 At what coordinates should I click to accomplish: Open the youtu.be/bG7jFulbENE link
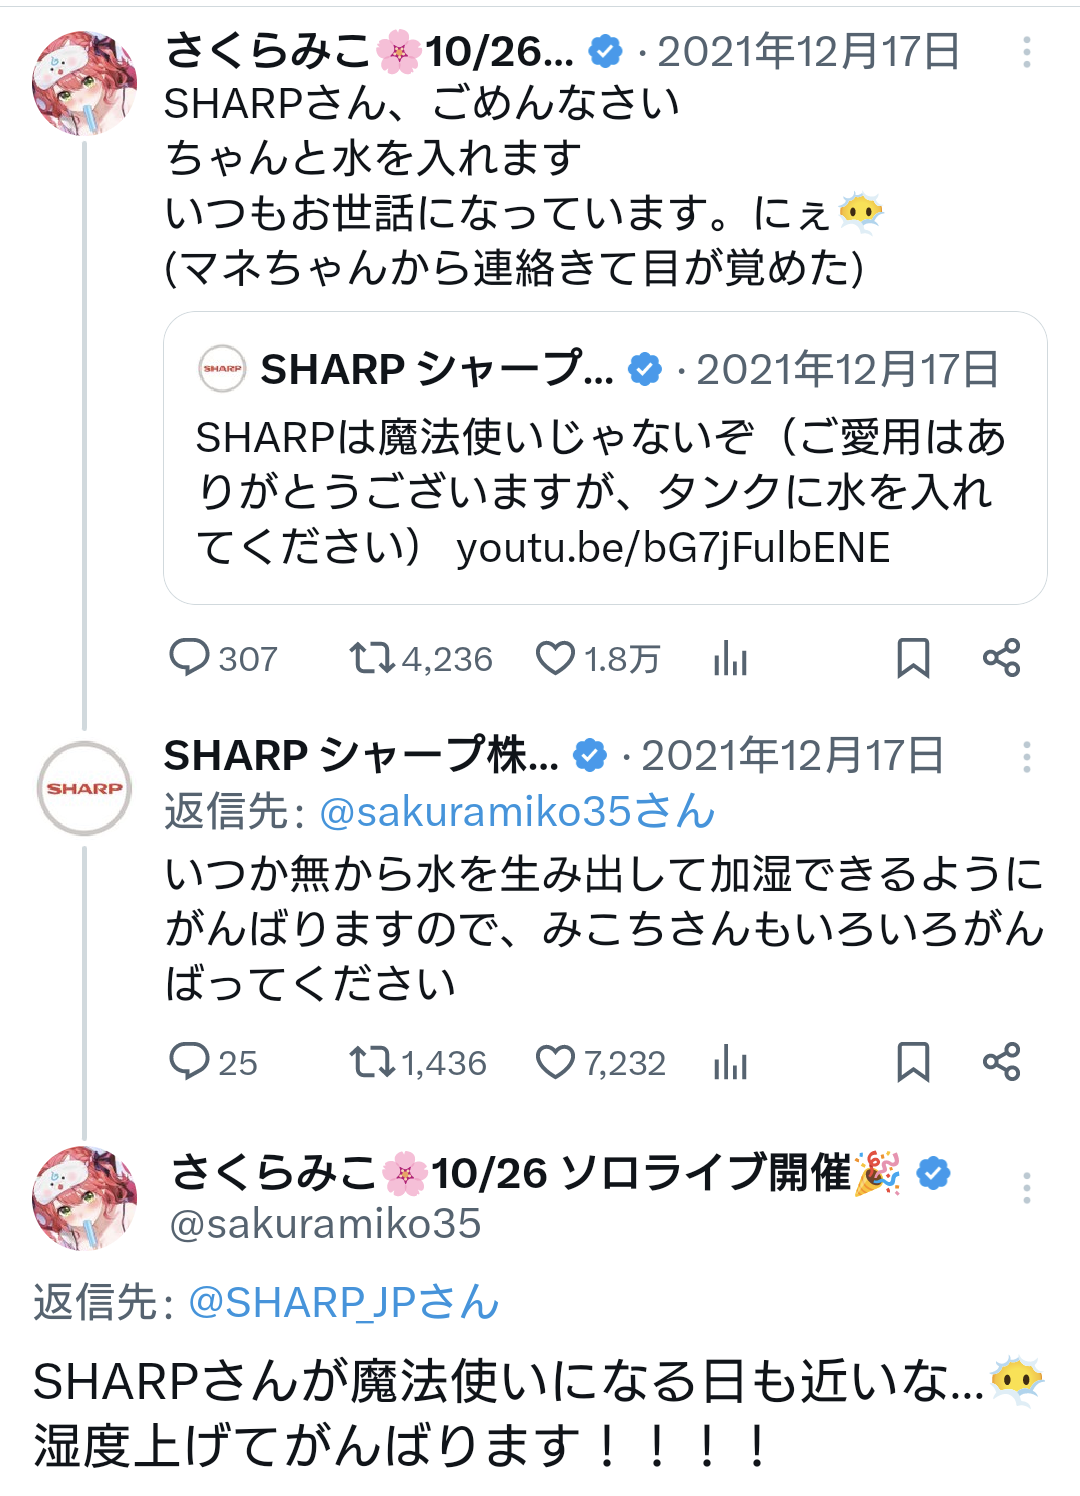(673, 548)
